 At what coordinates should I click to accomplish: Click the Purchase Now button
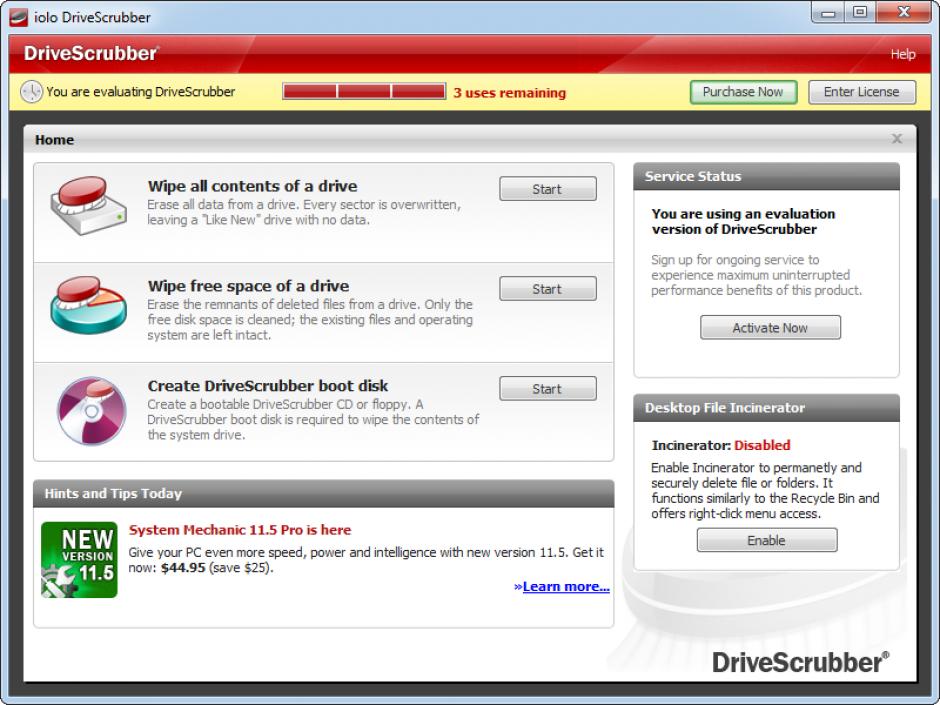[x=743, y=92]
